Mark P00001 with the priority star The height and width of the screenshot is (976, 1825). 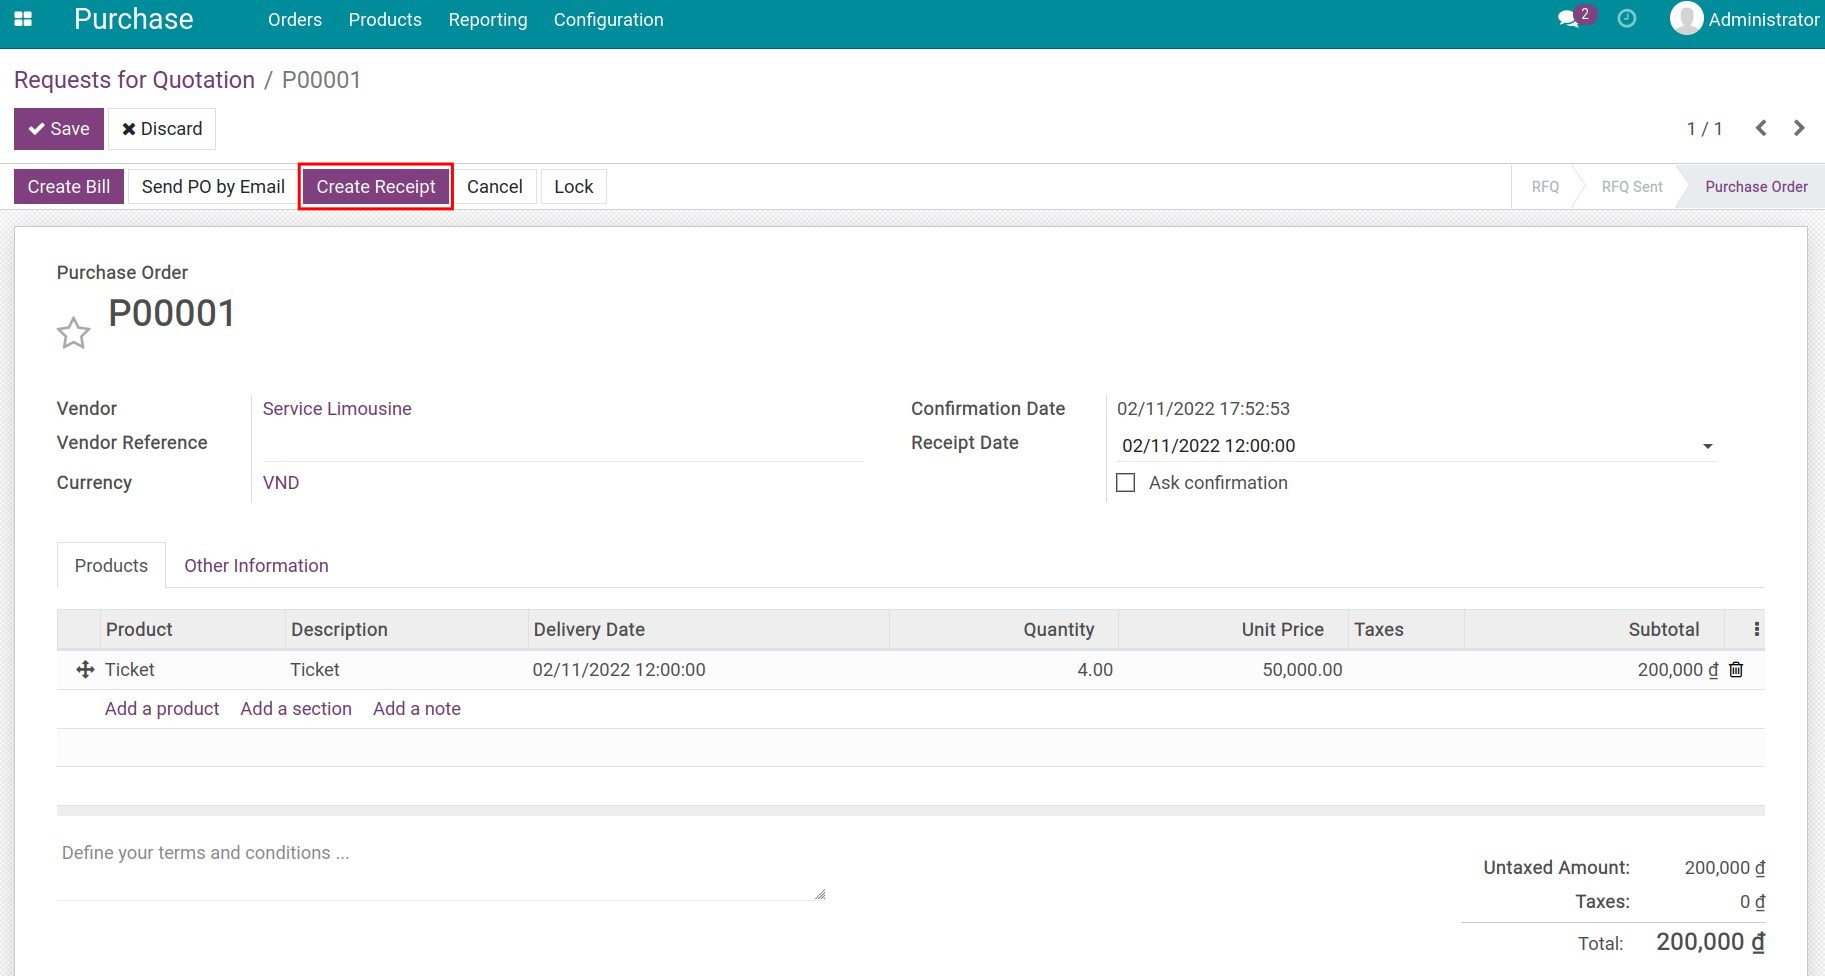[73, 333]
